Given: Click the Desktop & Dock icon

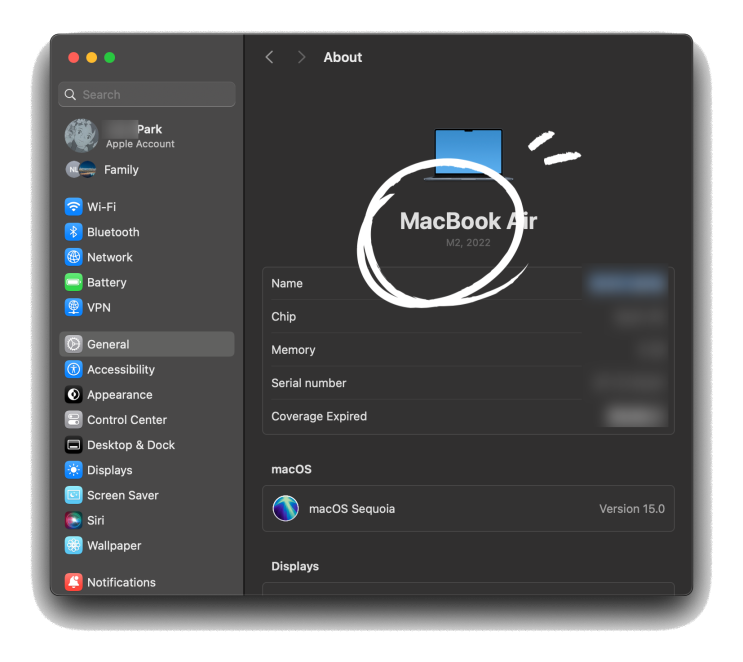Looking at the screenshot, I should pyautogui.click(x=73, y=444).
